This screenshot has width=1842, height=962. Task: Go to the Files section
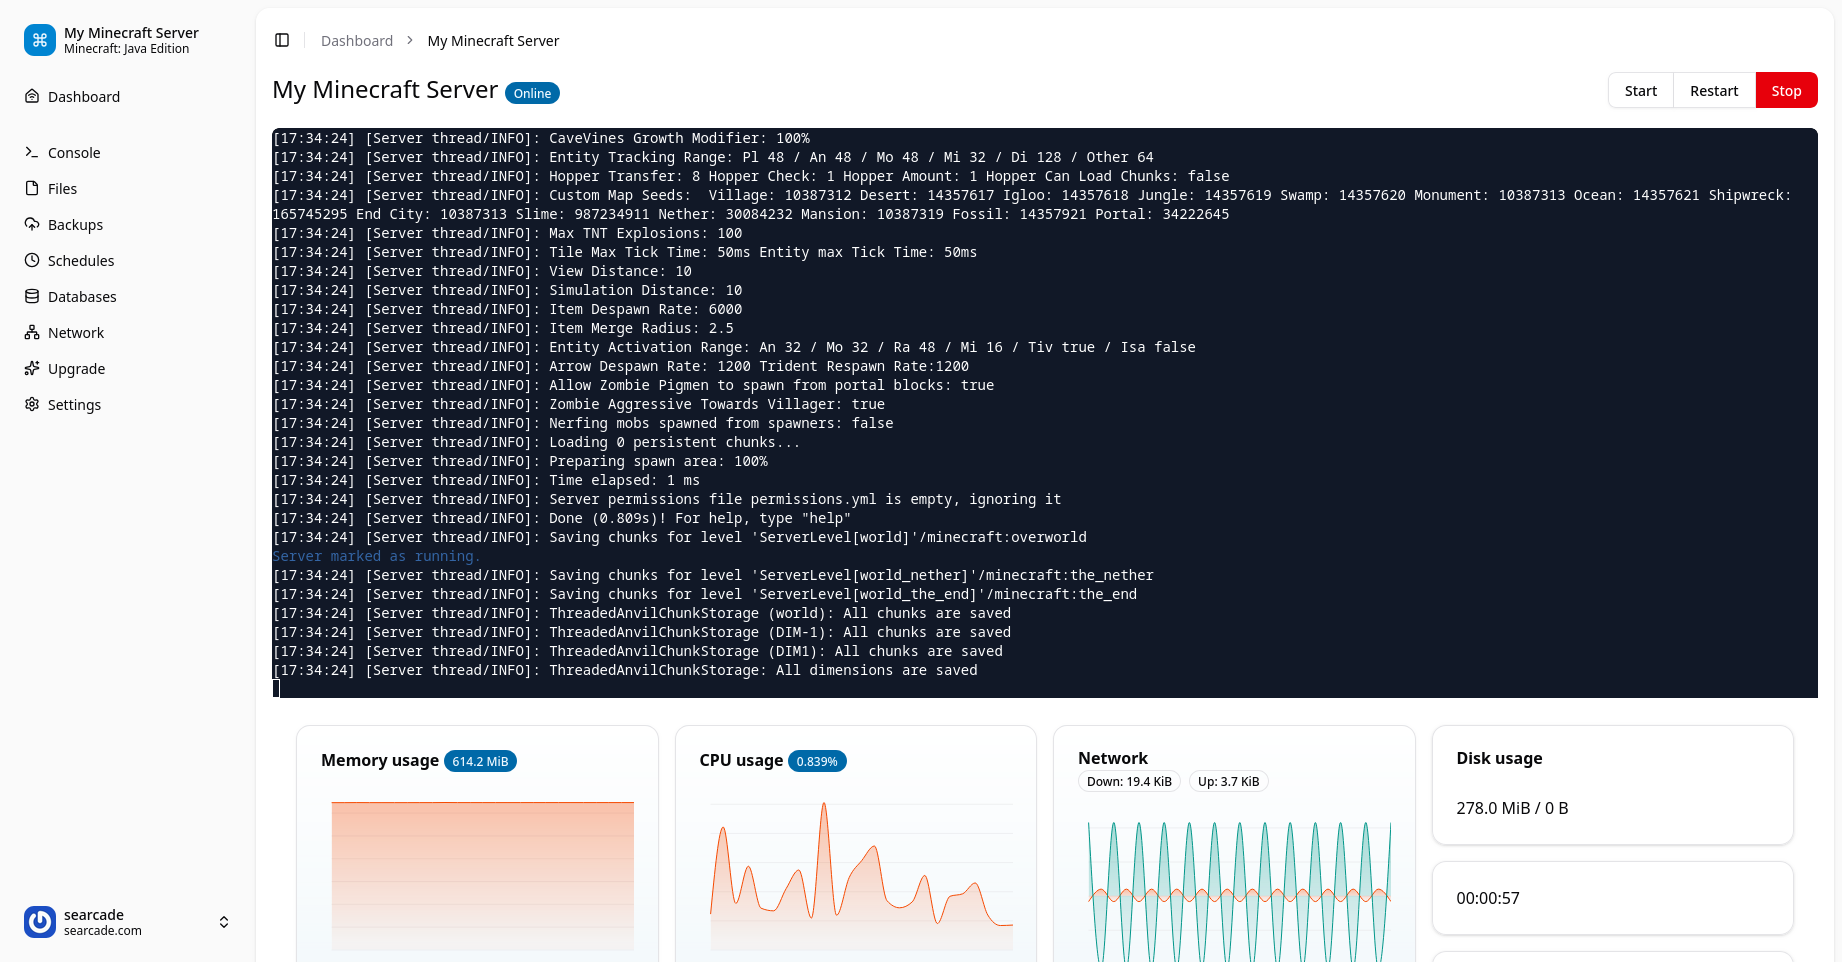coord(128,188)
